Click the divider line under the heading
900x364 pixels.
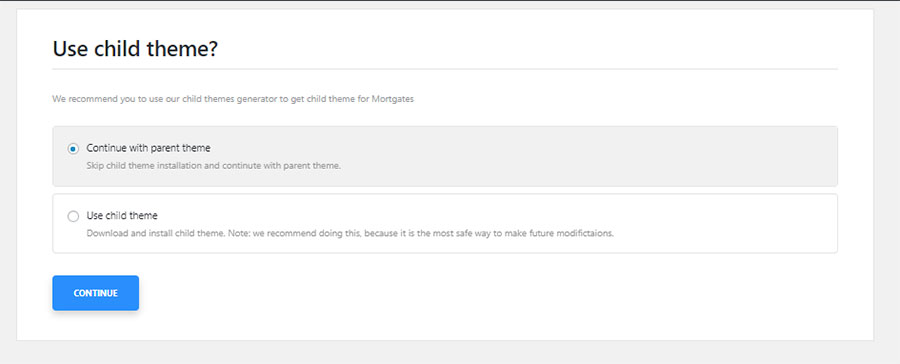click(445, 69)
